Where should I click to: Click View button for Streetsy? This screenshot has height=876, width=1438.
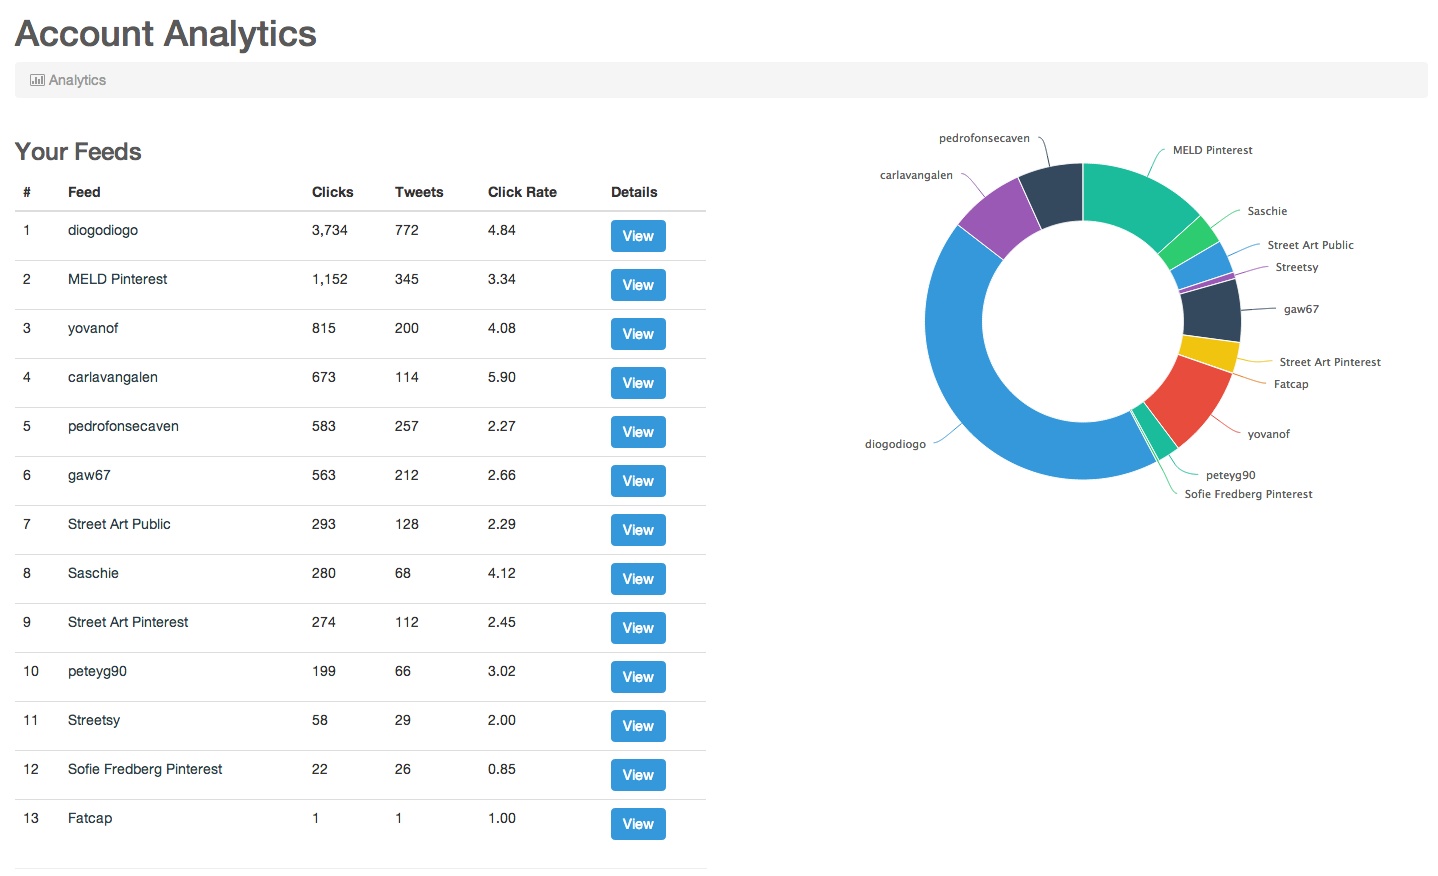(637, 726)
